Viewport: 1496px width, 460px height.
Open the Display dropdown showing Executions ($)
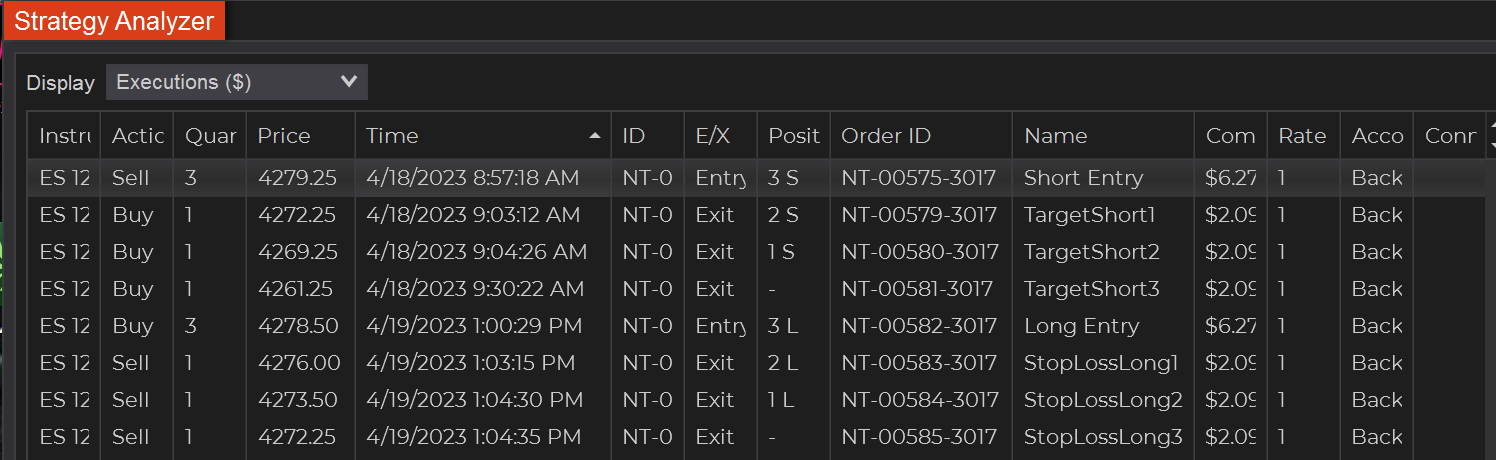pyautogui.click(x=236, y=82)
